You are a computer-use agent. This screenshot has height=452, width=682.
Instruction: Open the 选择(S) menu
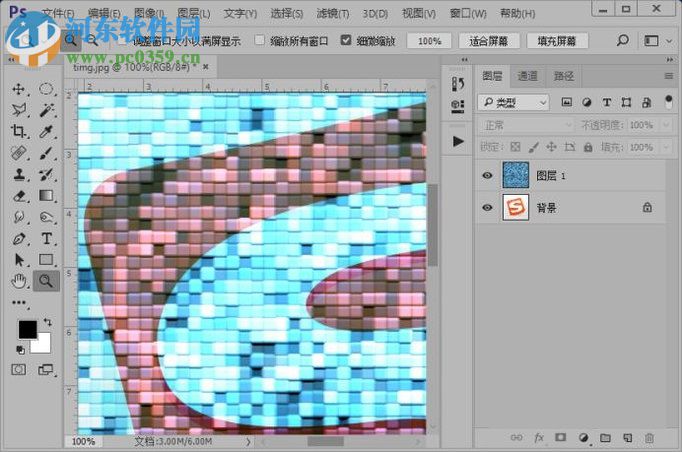(x=286, y=13)
